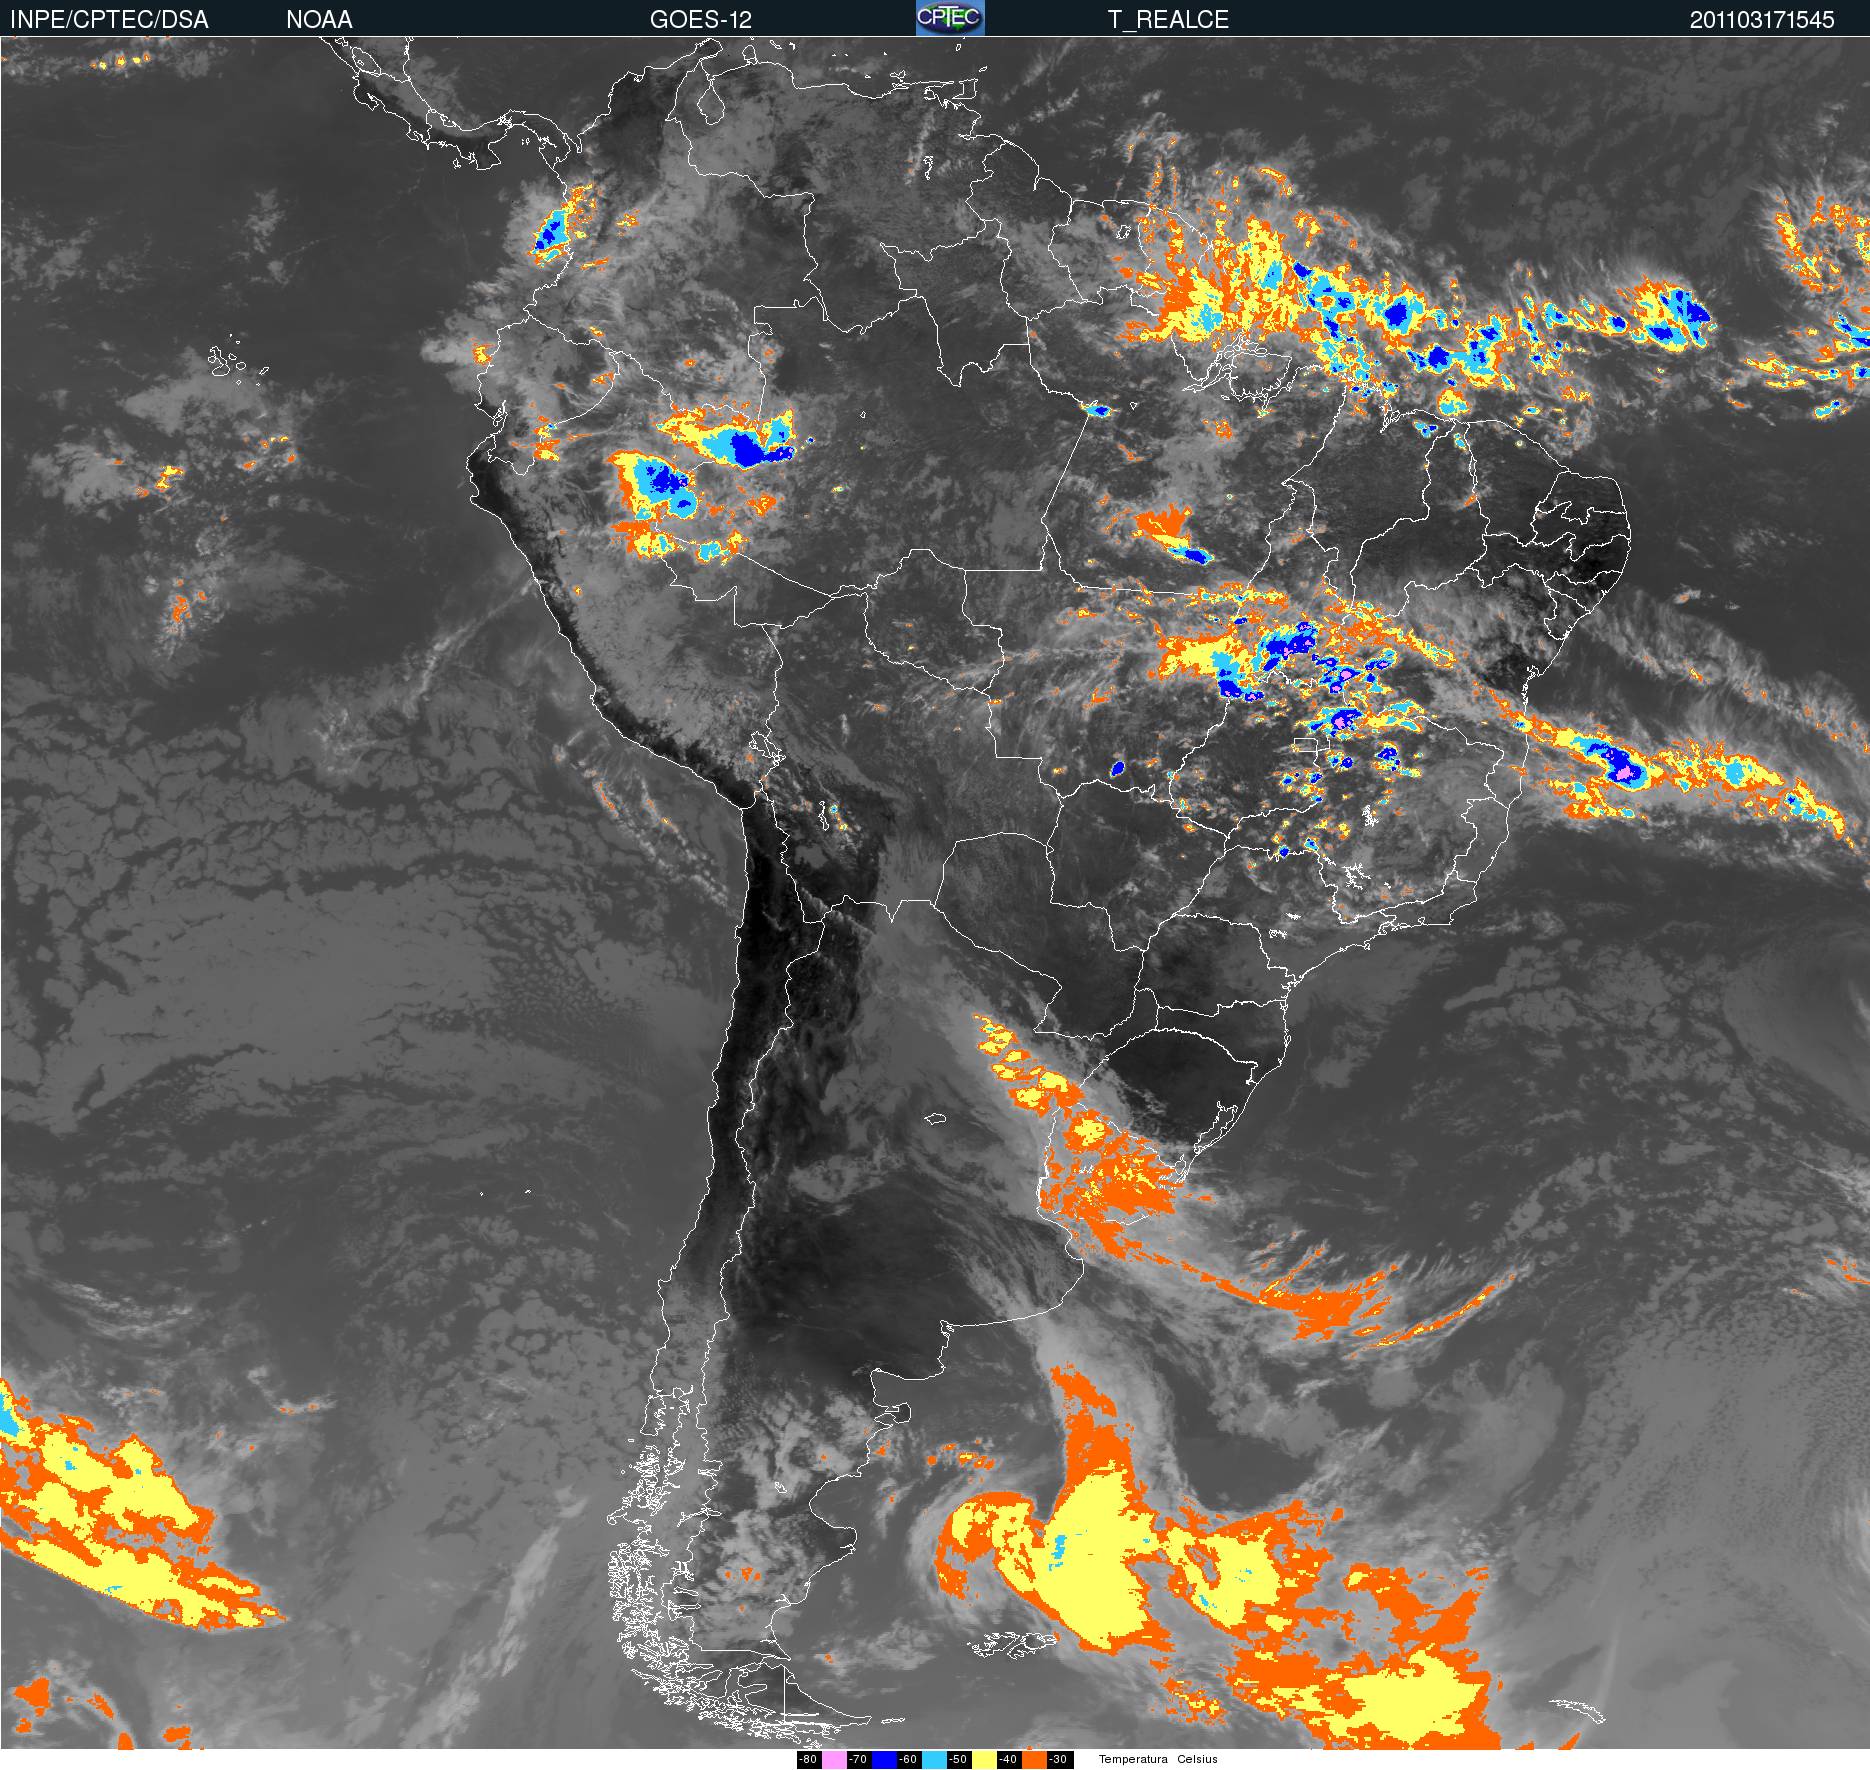Click the 201103171545 timestamp
The image size is (1870, 1770).
[1762, 20]
